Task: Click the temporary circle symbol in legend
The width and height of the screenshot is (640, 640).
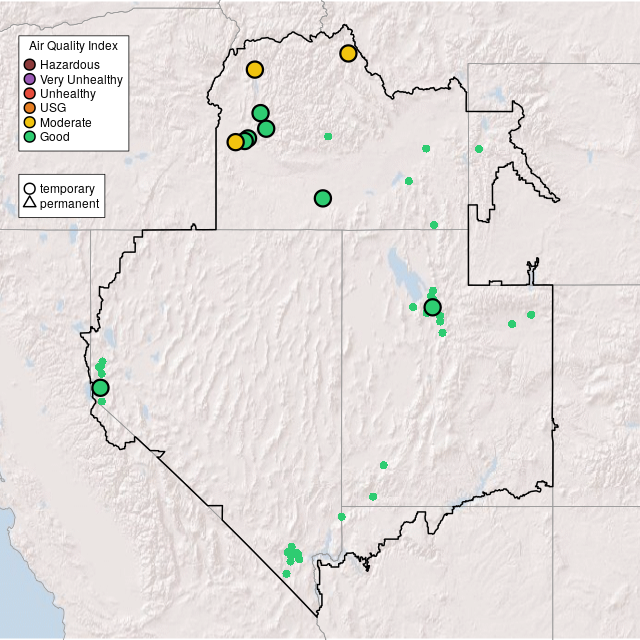Action: pos(30,189)
